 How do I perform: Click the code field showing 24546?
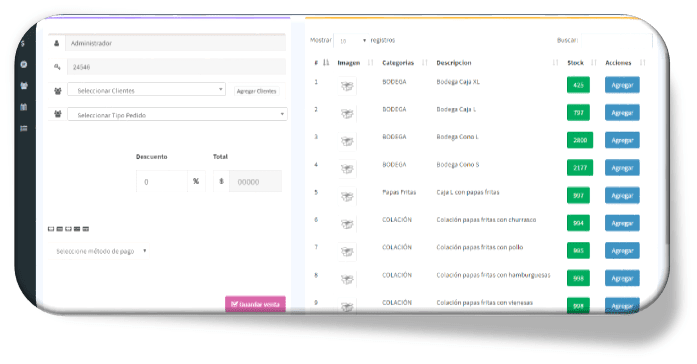[x=176, y=67]
